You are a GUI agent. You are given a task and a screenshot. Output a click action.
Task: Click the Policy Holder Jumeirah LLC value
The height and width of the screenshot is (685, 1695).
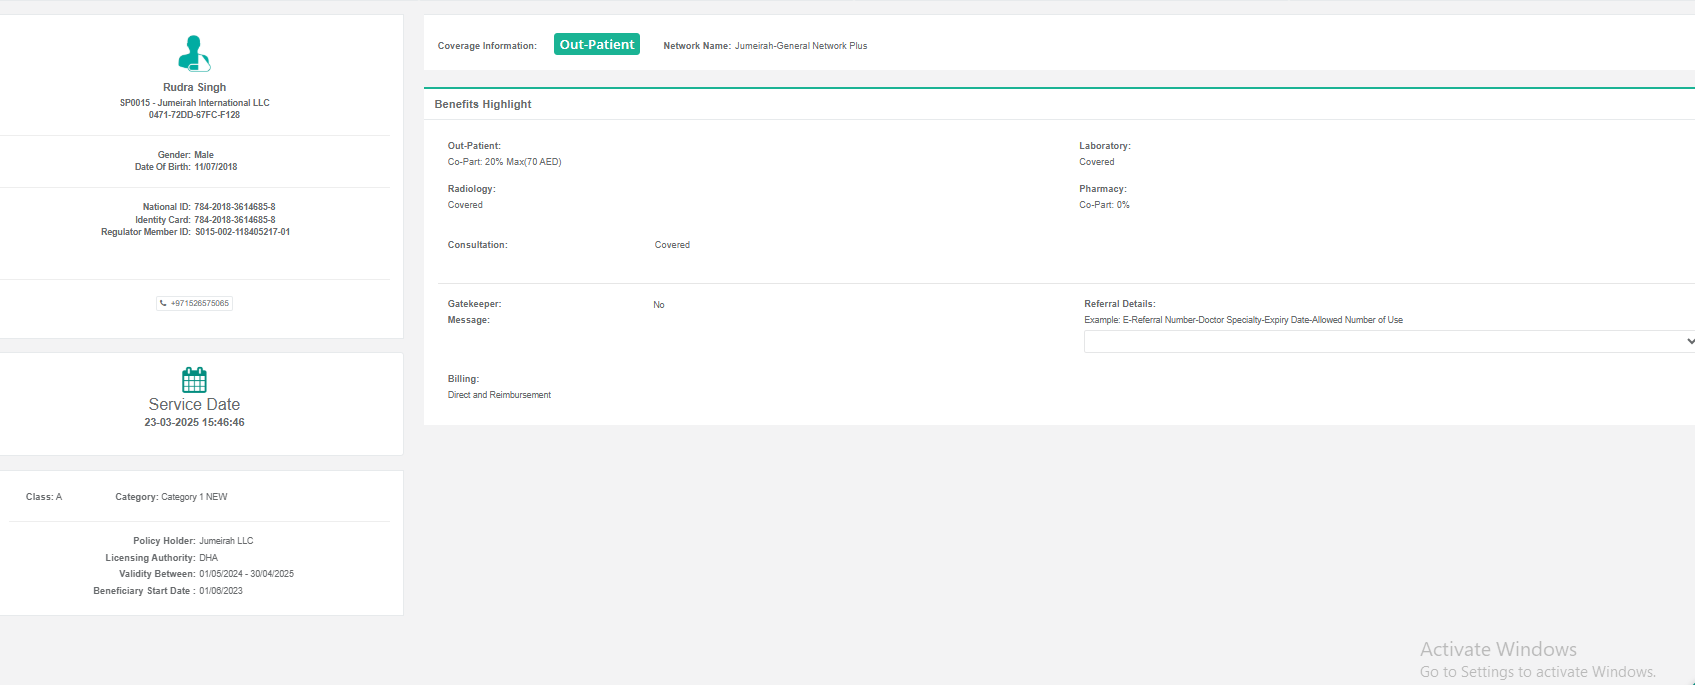pyautogui.click(x=226, y=541)
